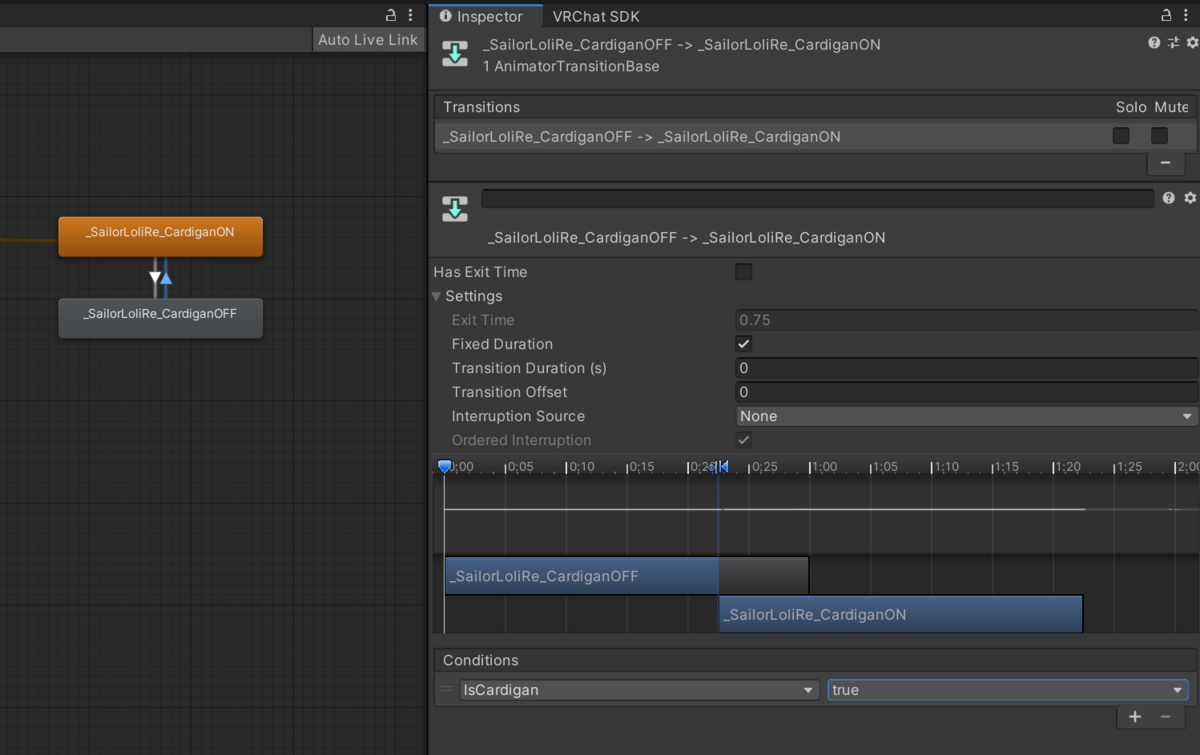Screen dimensions: 1200x755
Task: Open Inspector header preset sliders icon
Action: tap(1173, 43)
